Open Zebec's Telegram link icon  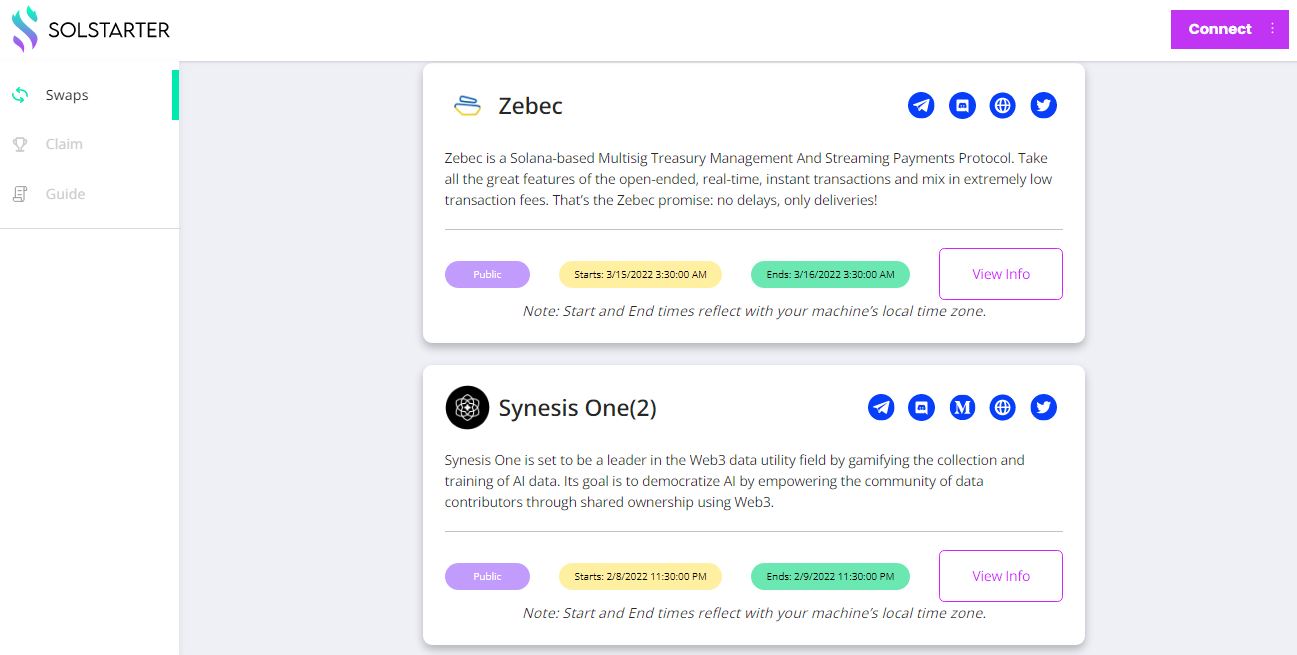coord(921,105)
